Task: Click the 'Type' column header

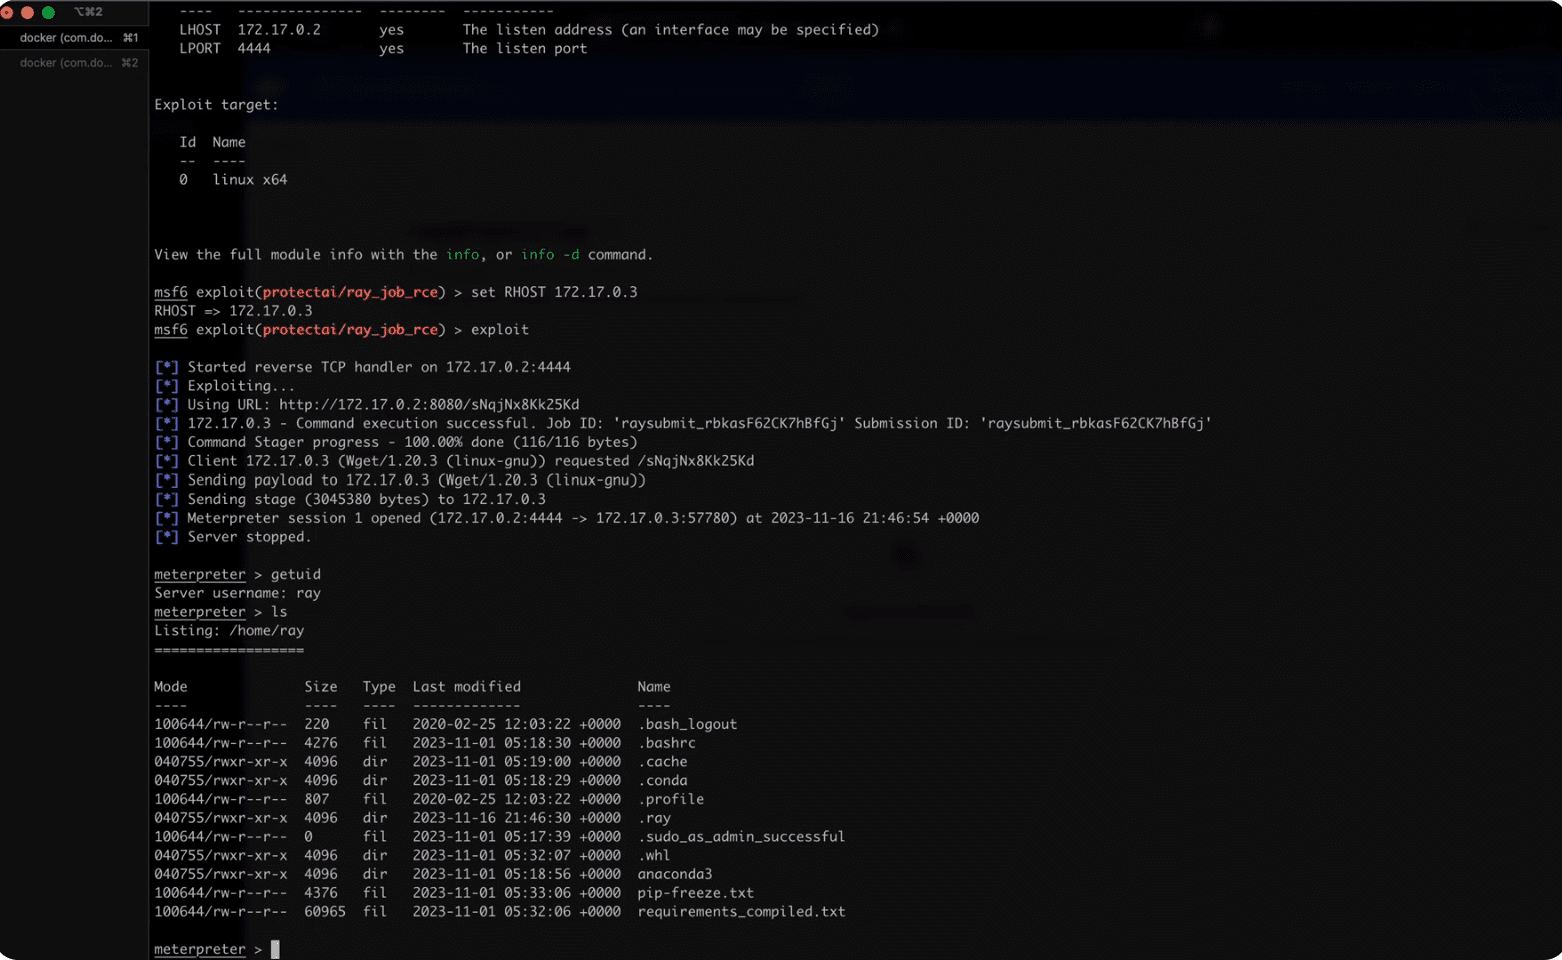Action: [x=379, y=687]
